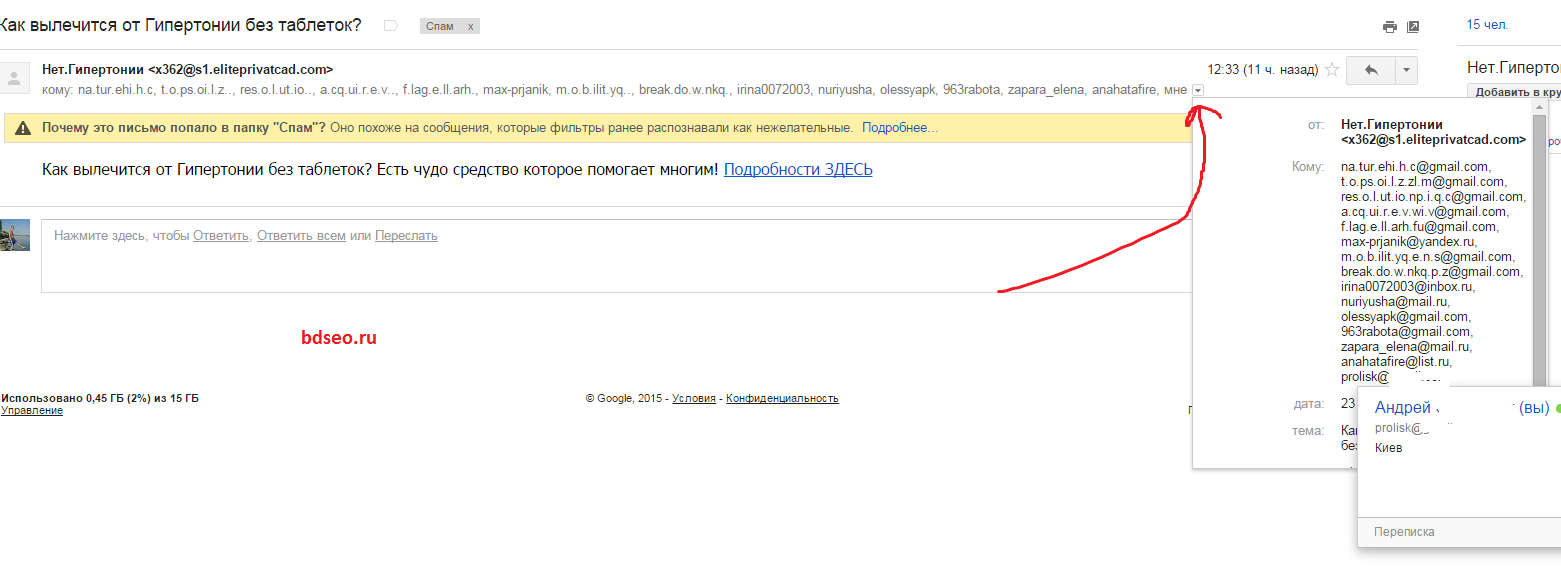Print this email with the printer icon
Viewport: 1561px width, 568px height.
click(x=1389, y=27)
